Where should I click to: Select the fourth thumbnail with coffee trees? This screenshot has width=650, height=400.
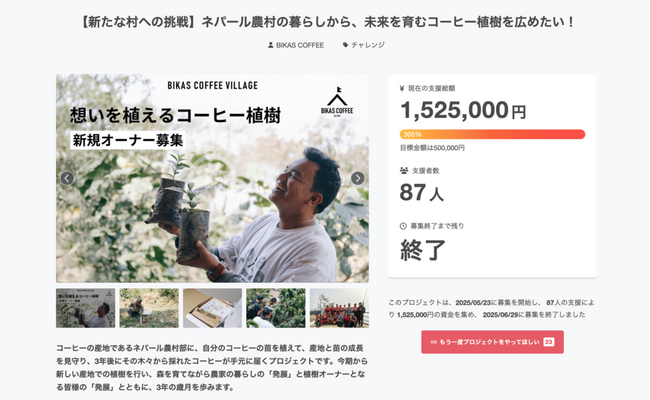[x=275, y=308]
